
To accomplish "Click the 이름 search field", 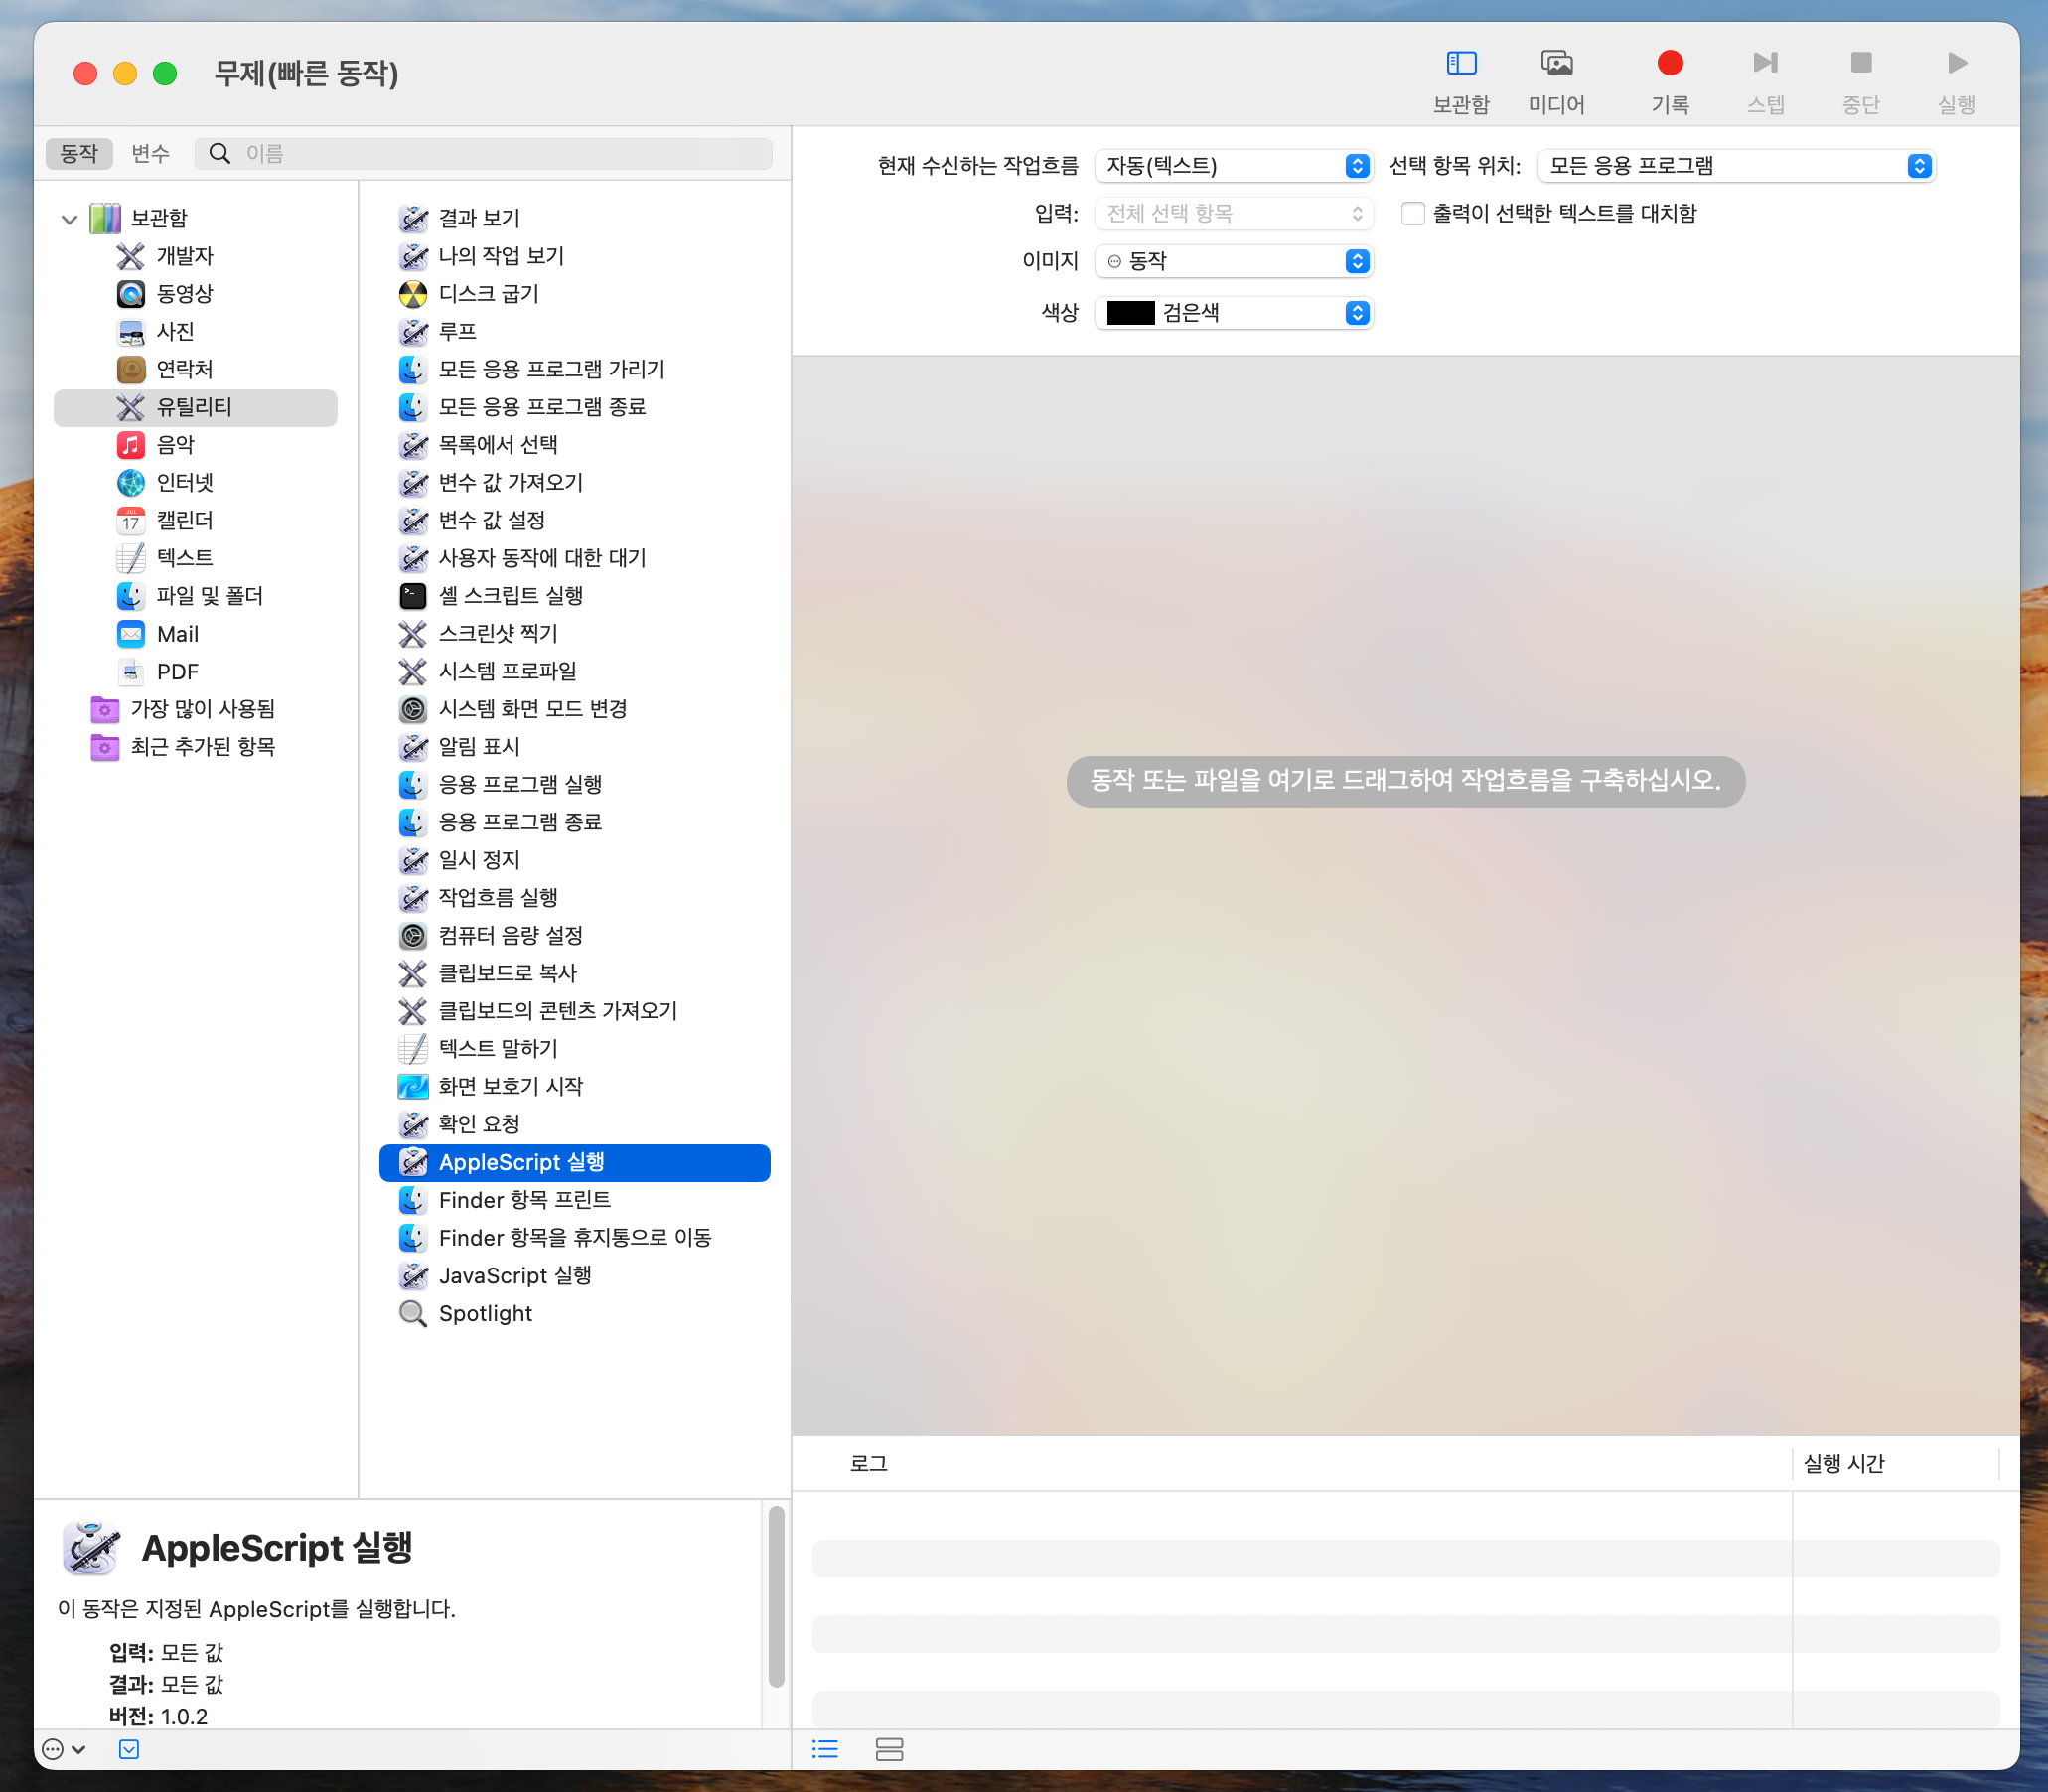I will 483,153.
